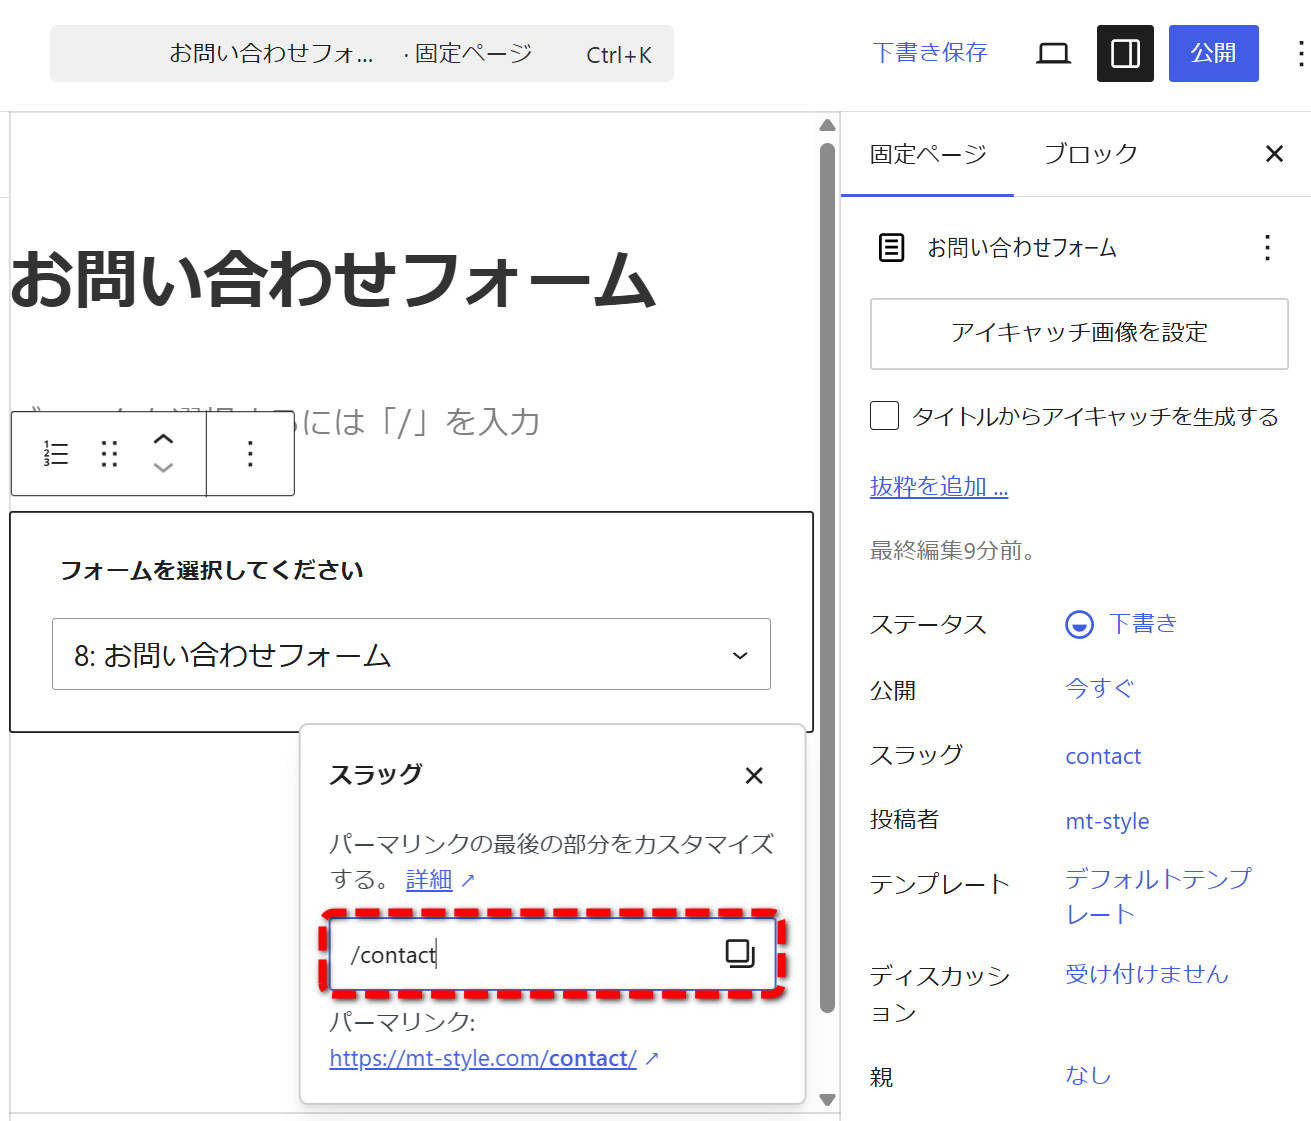Click the editor scroll up arrow
The width and height of the screenshot is (1311, 1121).
(827, 126)
